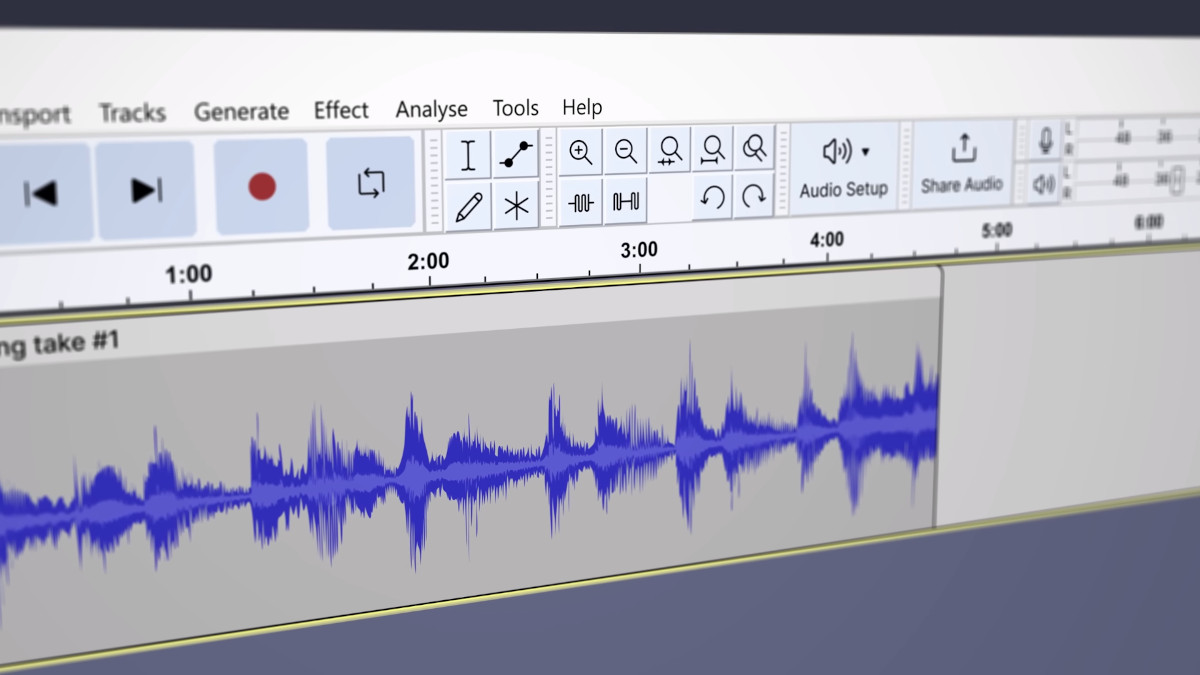This screenshot has height=675, width=1200.
Task: Select the Selection tool
Action: [466, 155]
